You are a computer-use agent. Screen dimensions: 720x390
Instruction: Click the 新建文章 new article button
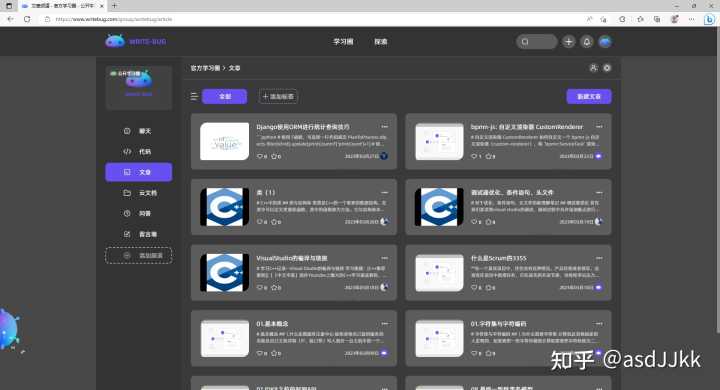pyautogui.click(x=589, y=96)
